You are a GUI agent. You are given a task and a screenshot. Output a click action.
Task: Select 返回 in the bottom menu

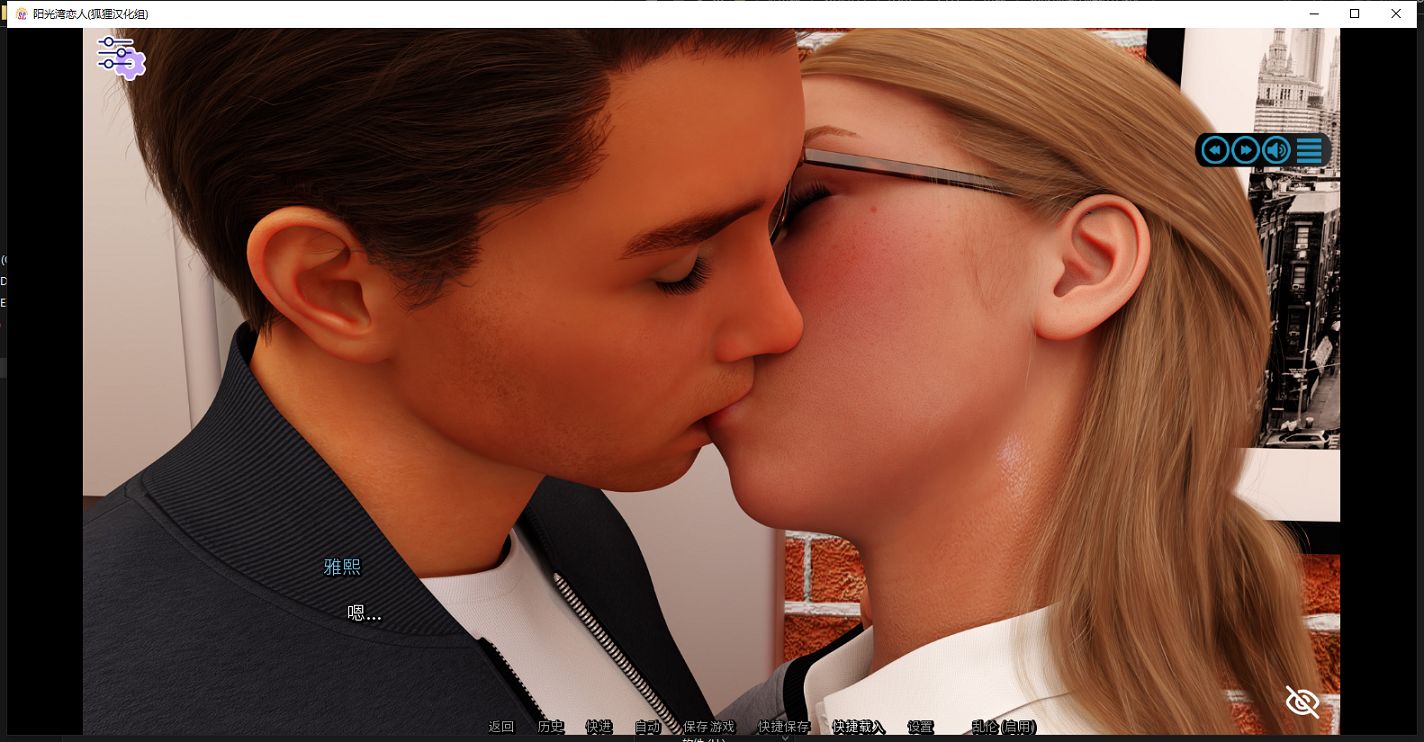click(501, 727)
